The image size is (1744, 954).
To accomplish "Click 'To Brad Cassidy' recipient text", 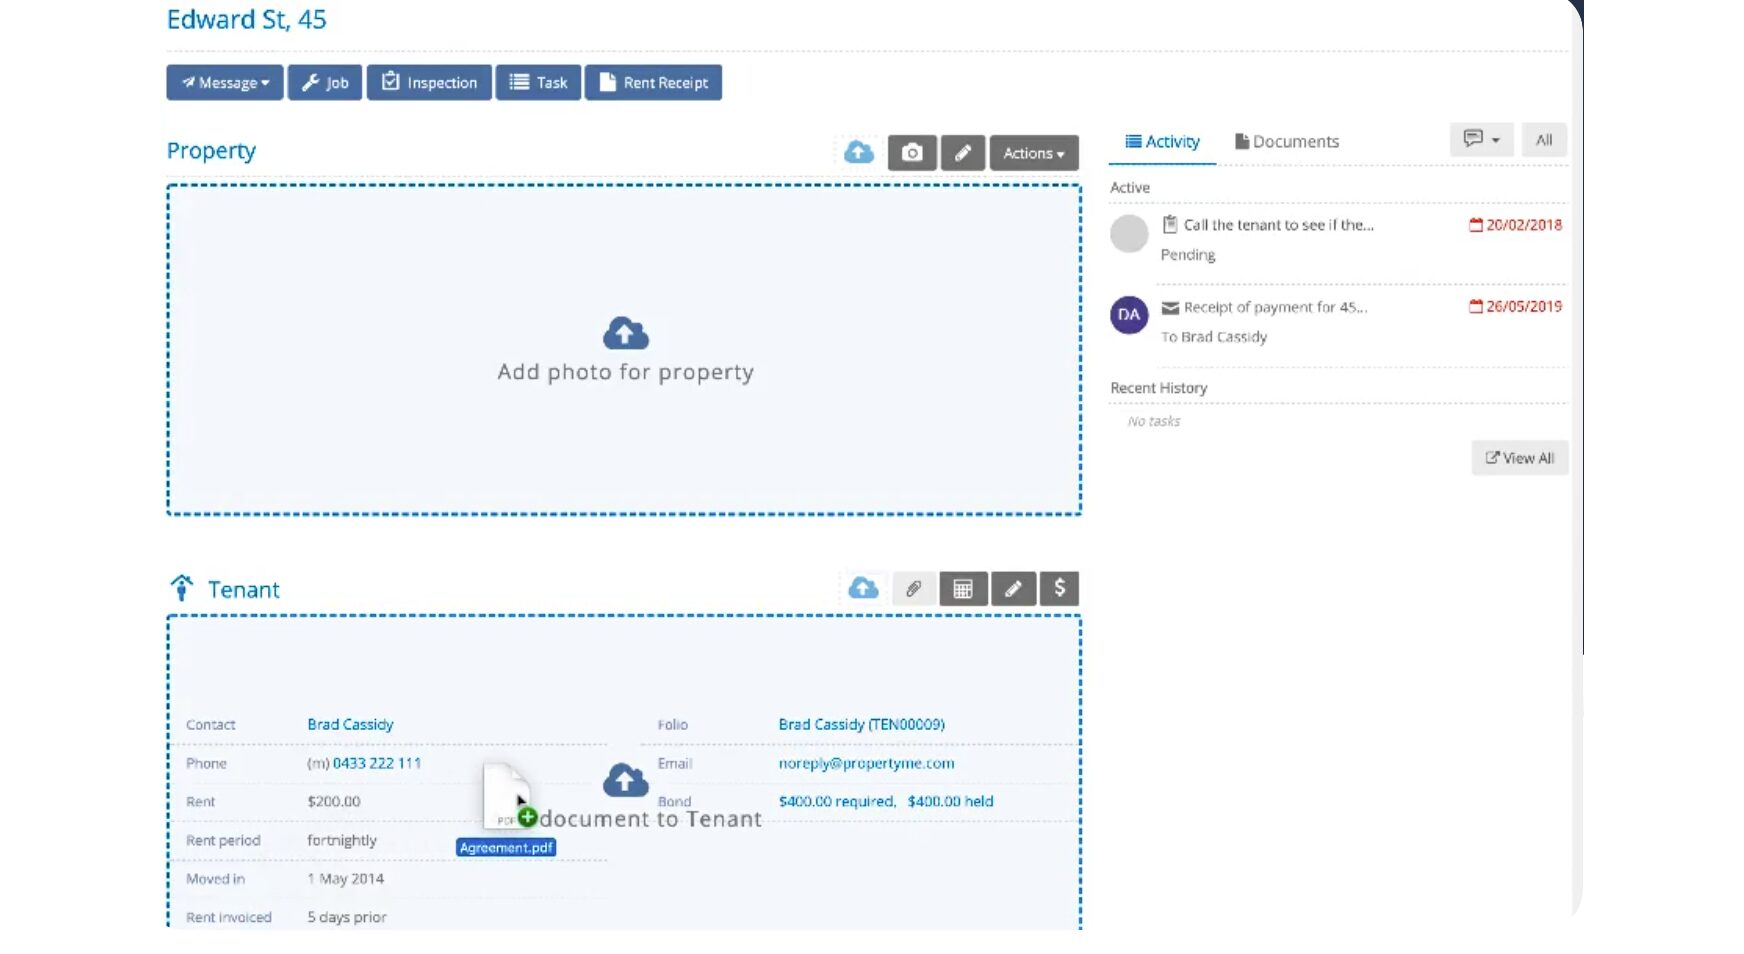I will coord(1214,337).
